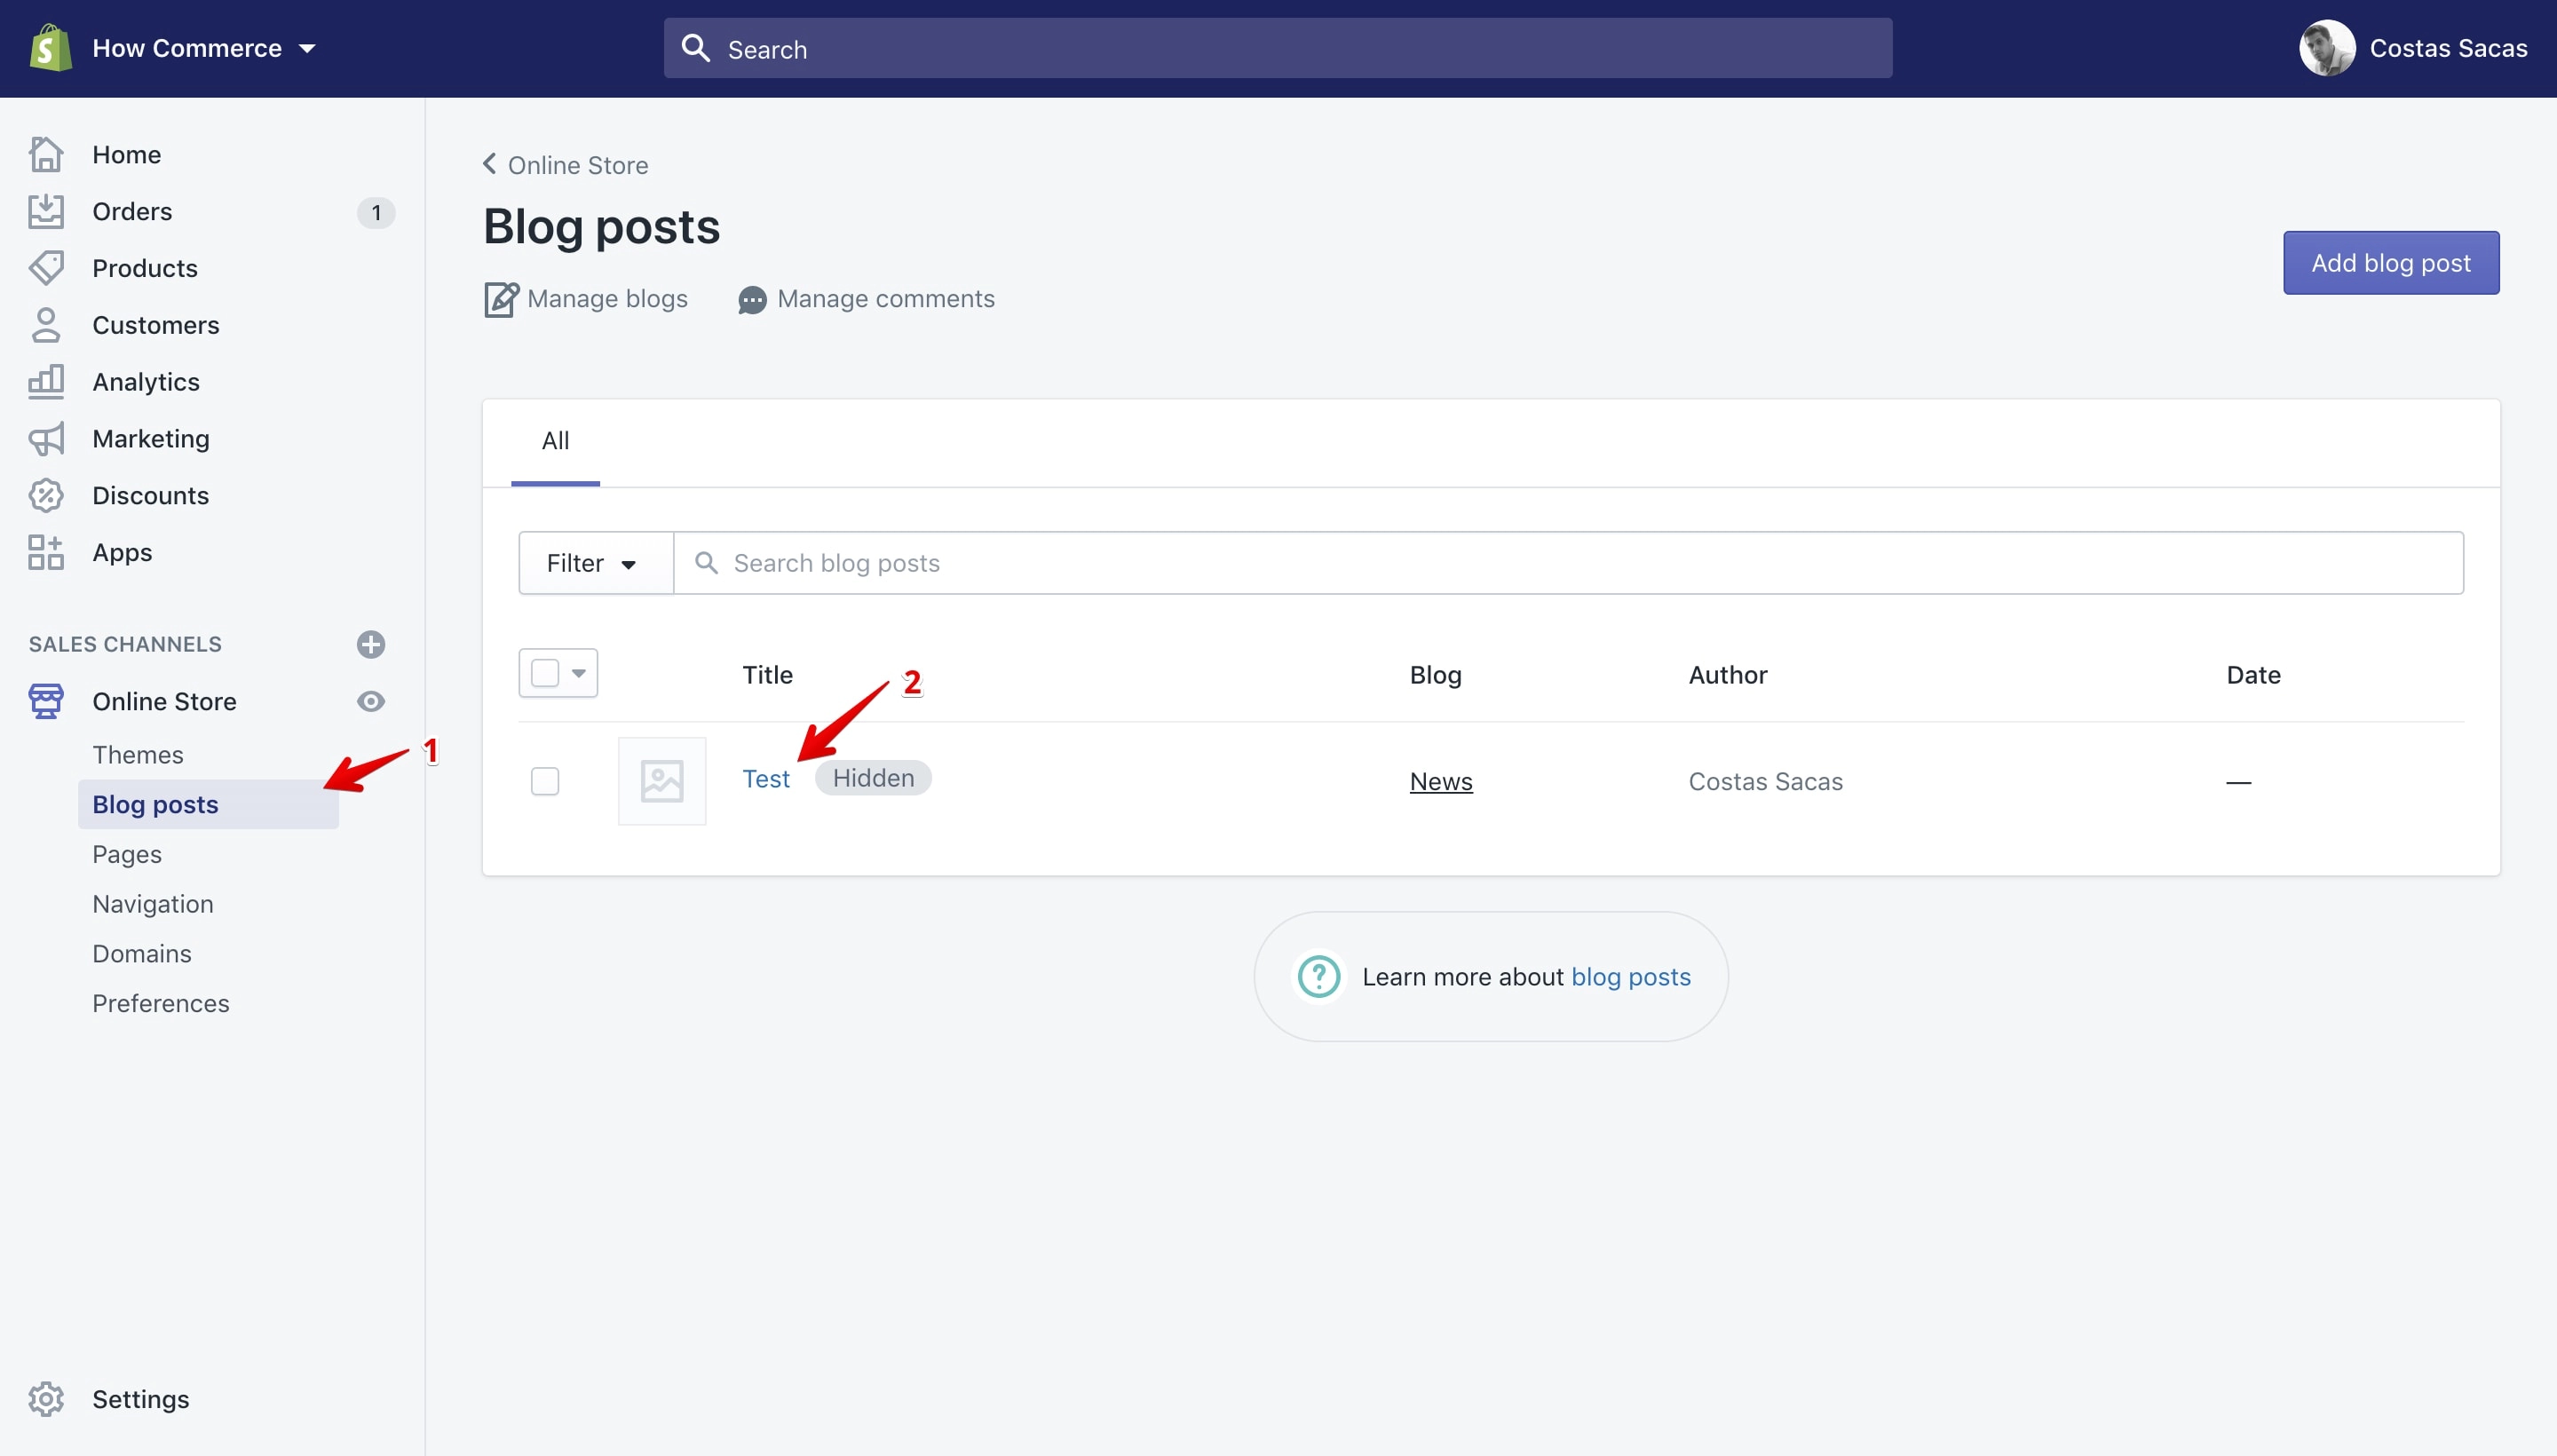Expand the bulk selection dropdown arrow

click(x=579, y=673)
